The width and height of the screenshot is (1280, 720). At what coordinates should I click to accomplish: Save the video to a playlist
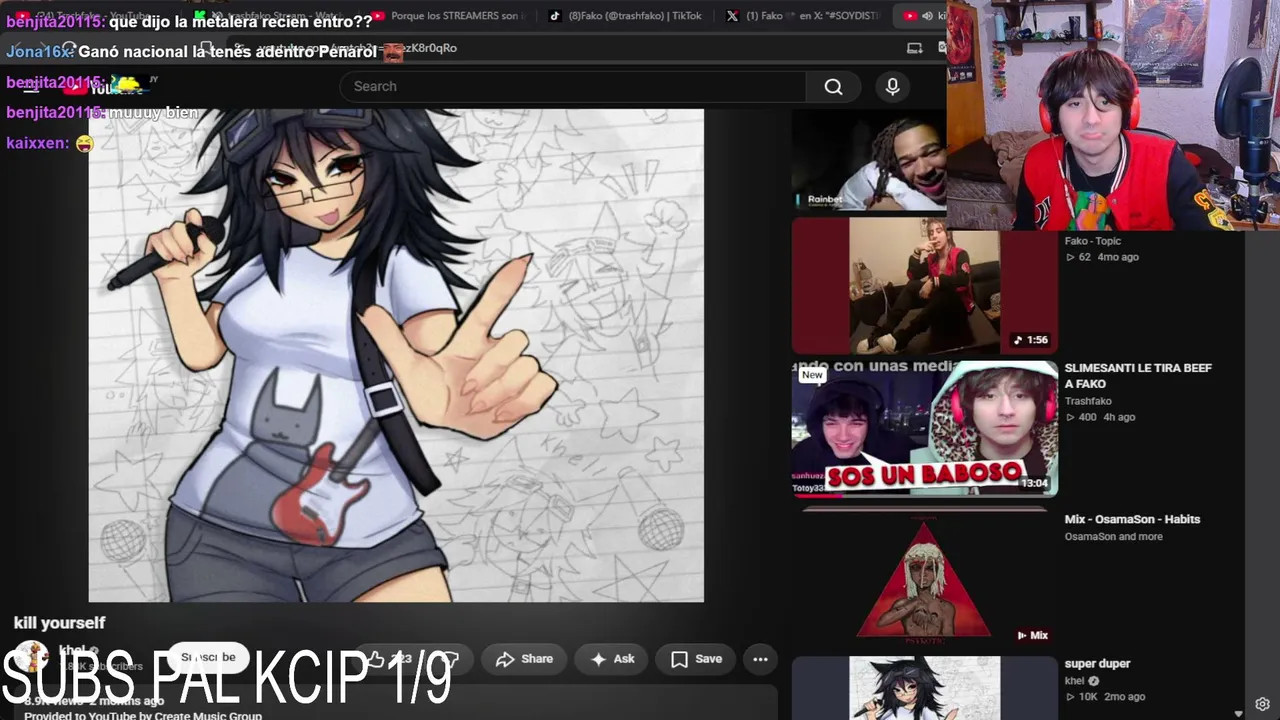click(696, 659)
